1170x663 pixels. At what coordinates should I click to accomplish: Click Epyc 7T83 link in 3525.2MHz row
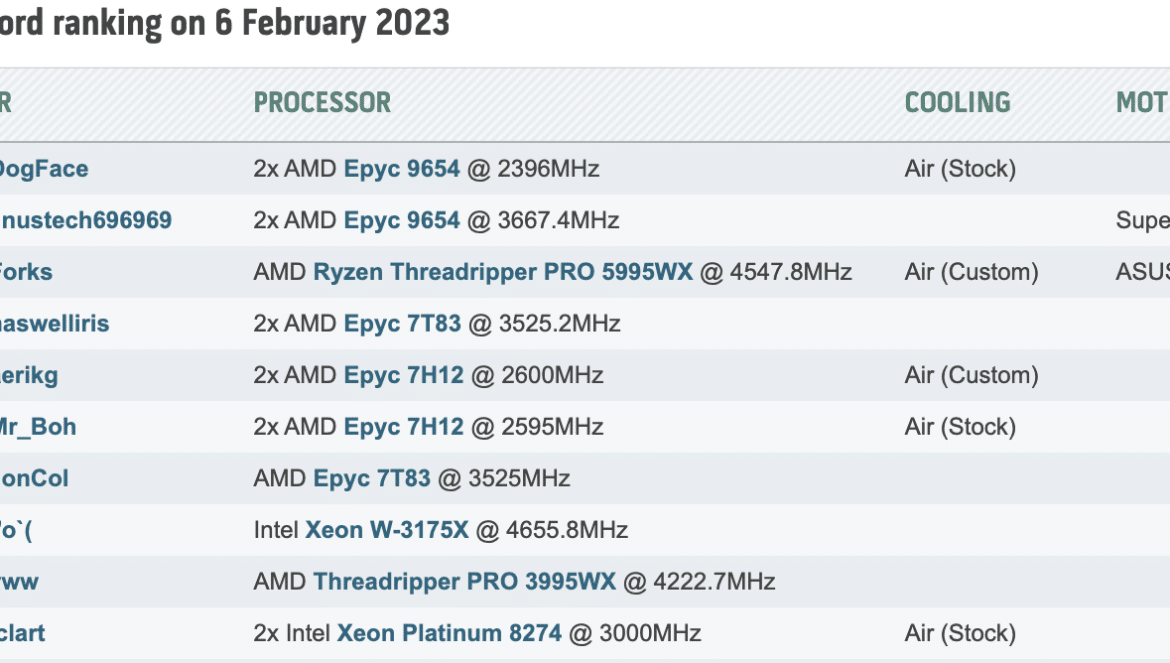(402, 324)
